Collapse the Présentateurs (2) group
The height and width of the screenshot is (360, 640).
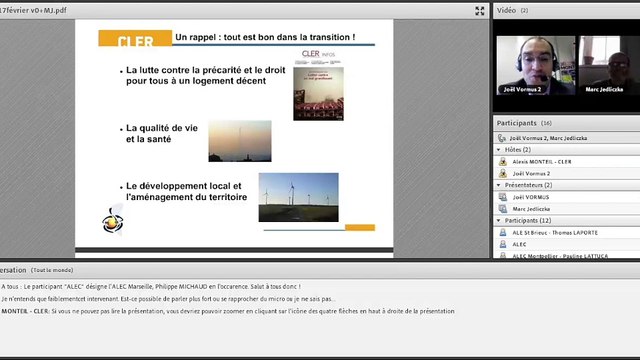click(498, 185)
